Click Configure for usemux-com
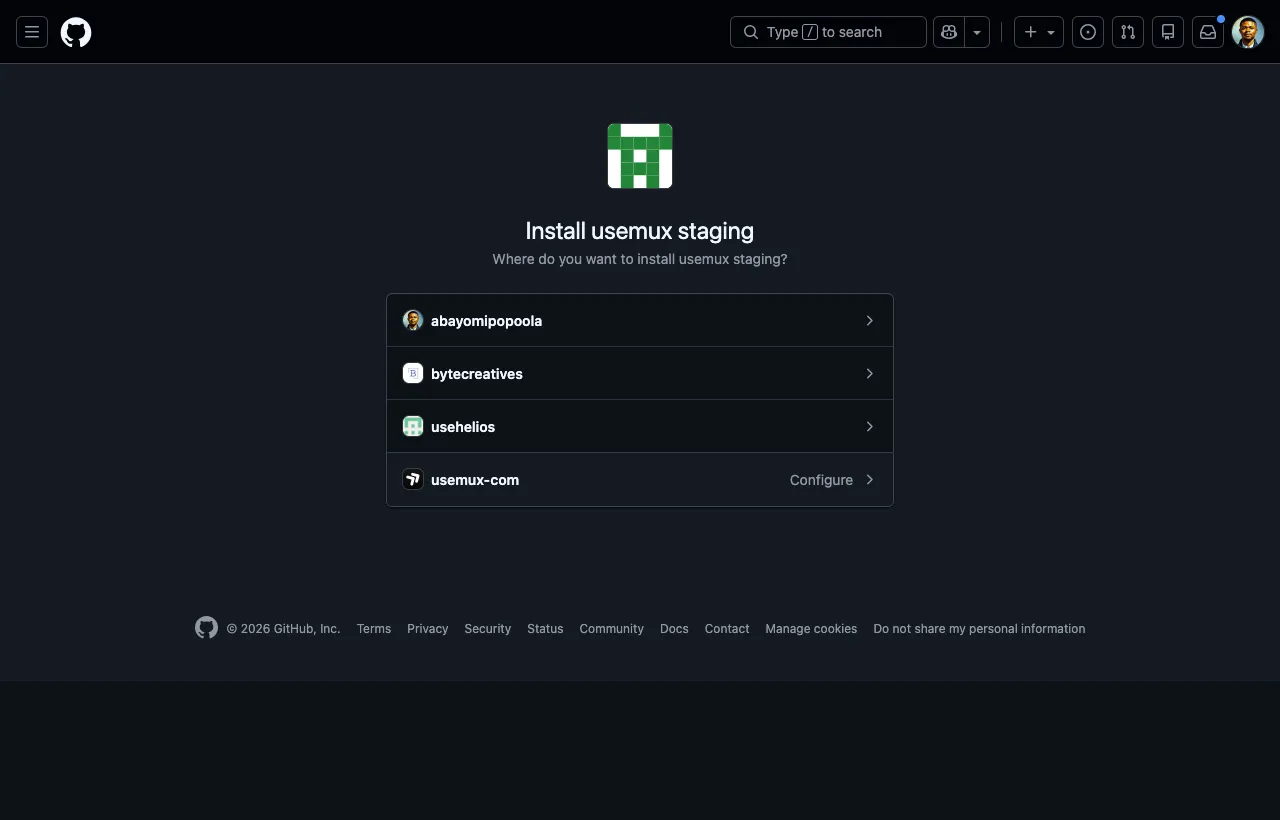The image size is (1280, 820). click(821, 480)
